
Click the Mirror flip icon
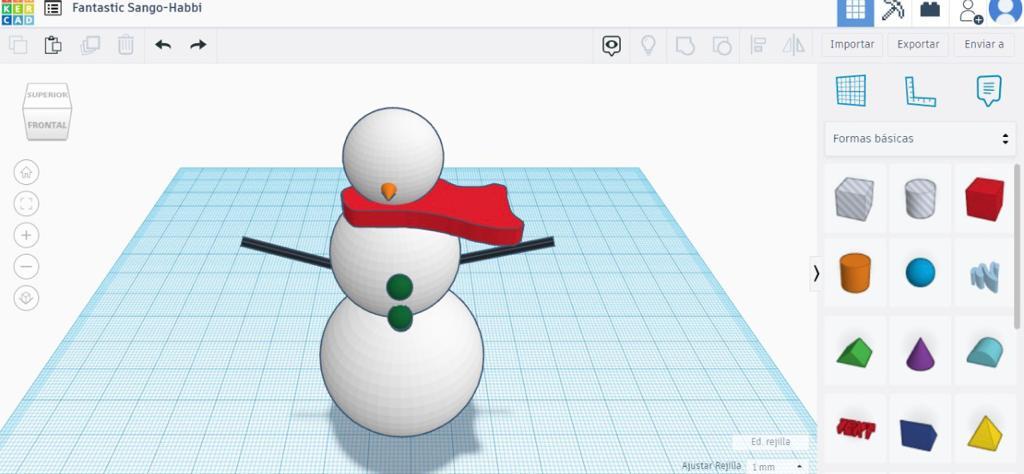793,45
